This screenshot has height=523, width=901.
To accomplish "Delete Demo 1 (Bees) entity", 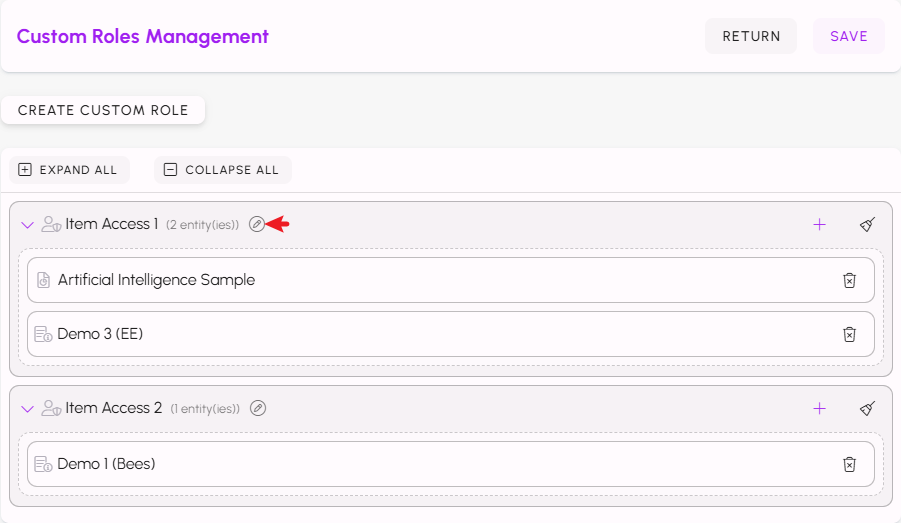I will tap(849, 464).
